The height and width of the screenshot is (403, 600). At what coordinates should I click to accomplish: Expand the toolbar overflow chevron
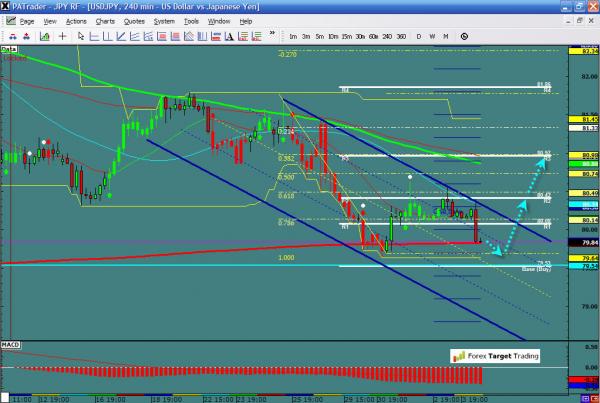(271, 35)
